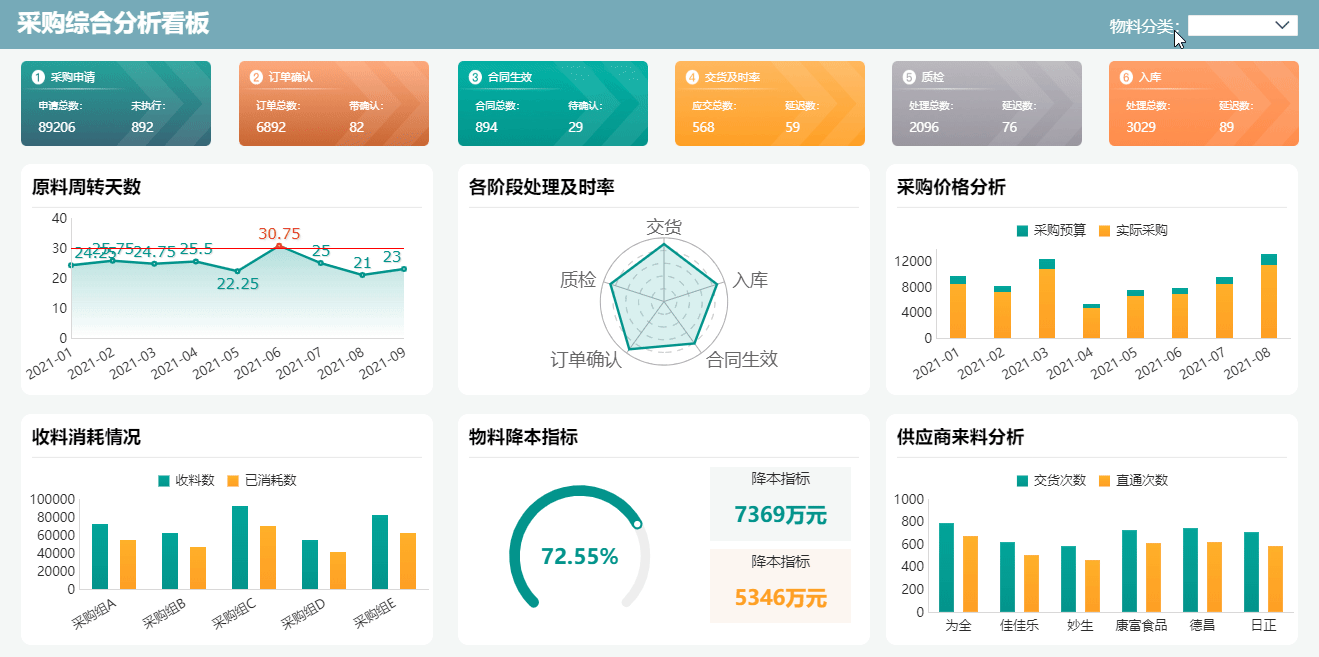Select 待确认 value 29 in 合同生效
This screenshot has height=657, width=1319.
pyautogui.click(x=576, y=127)
